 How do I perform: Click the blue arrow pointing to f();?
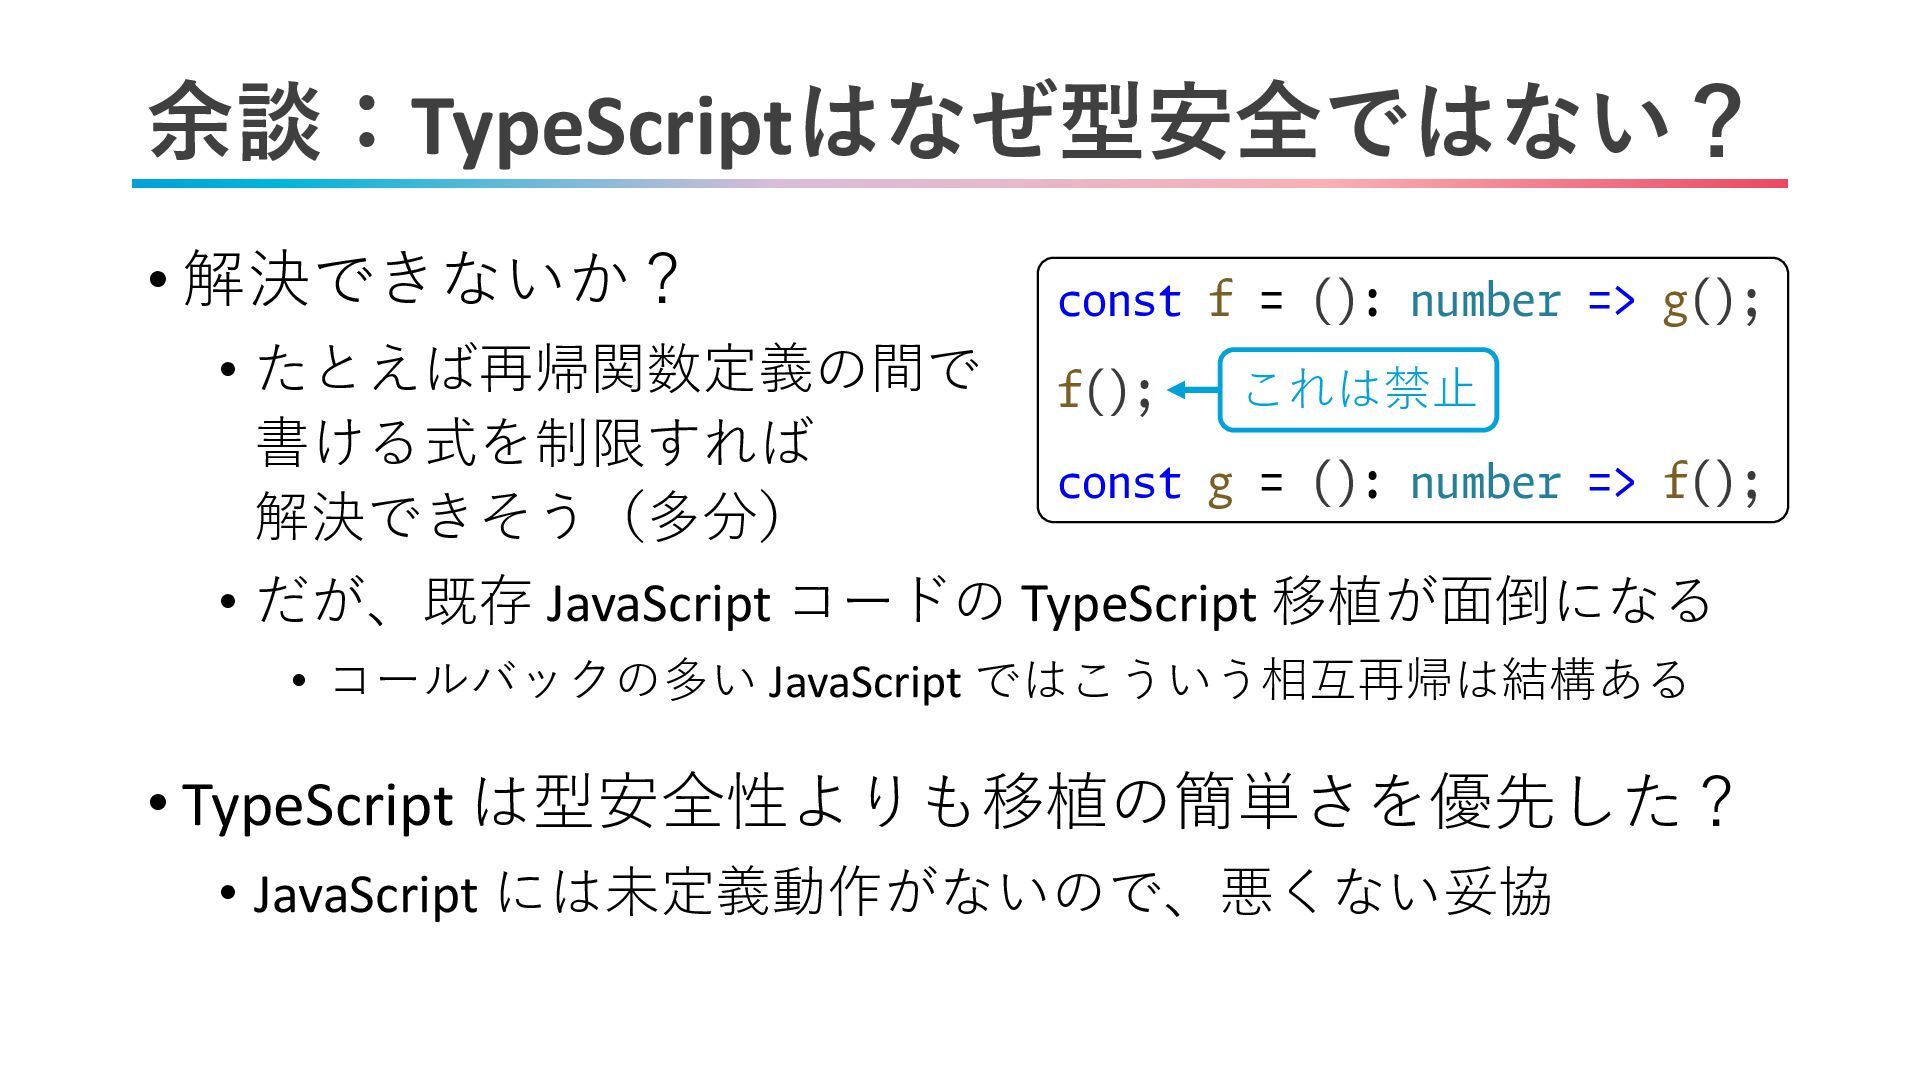pyautogui.click(x=1191, y=390)
